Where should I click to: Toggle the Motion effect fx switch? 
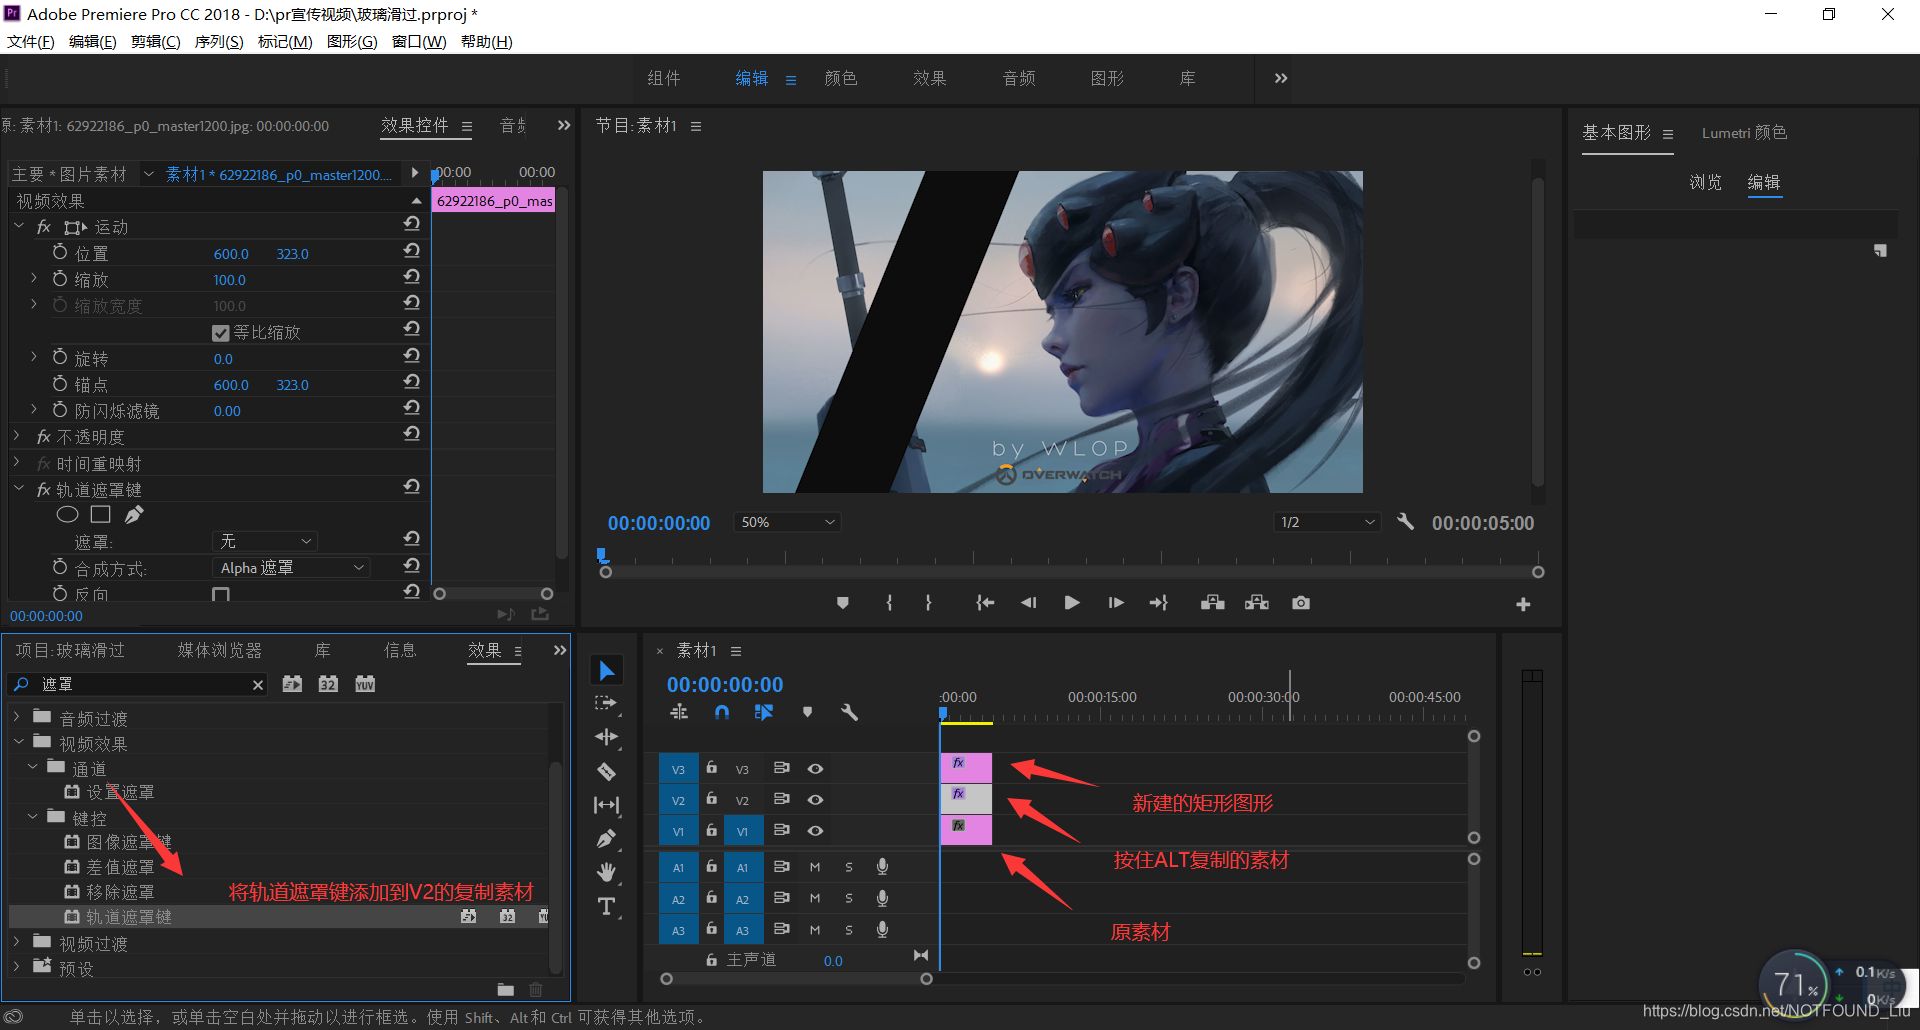(x=44, y=227)
